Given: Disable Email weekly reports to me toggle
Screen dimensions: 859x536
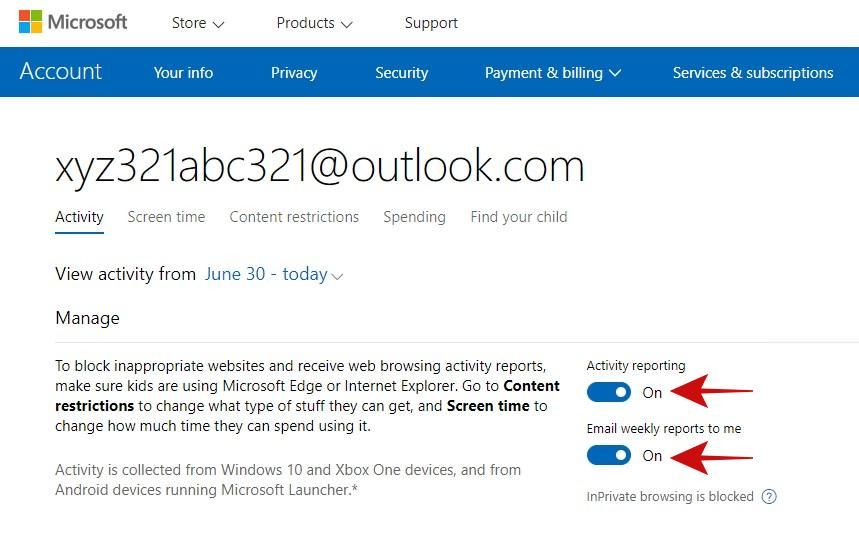Looking at the screenshot, I should tap(609, 456).
